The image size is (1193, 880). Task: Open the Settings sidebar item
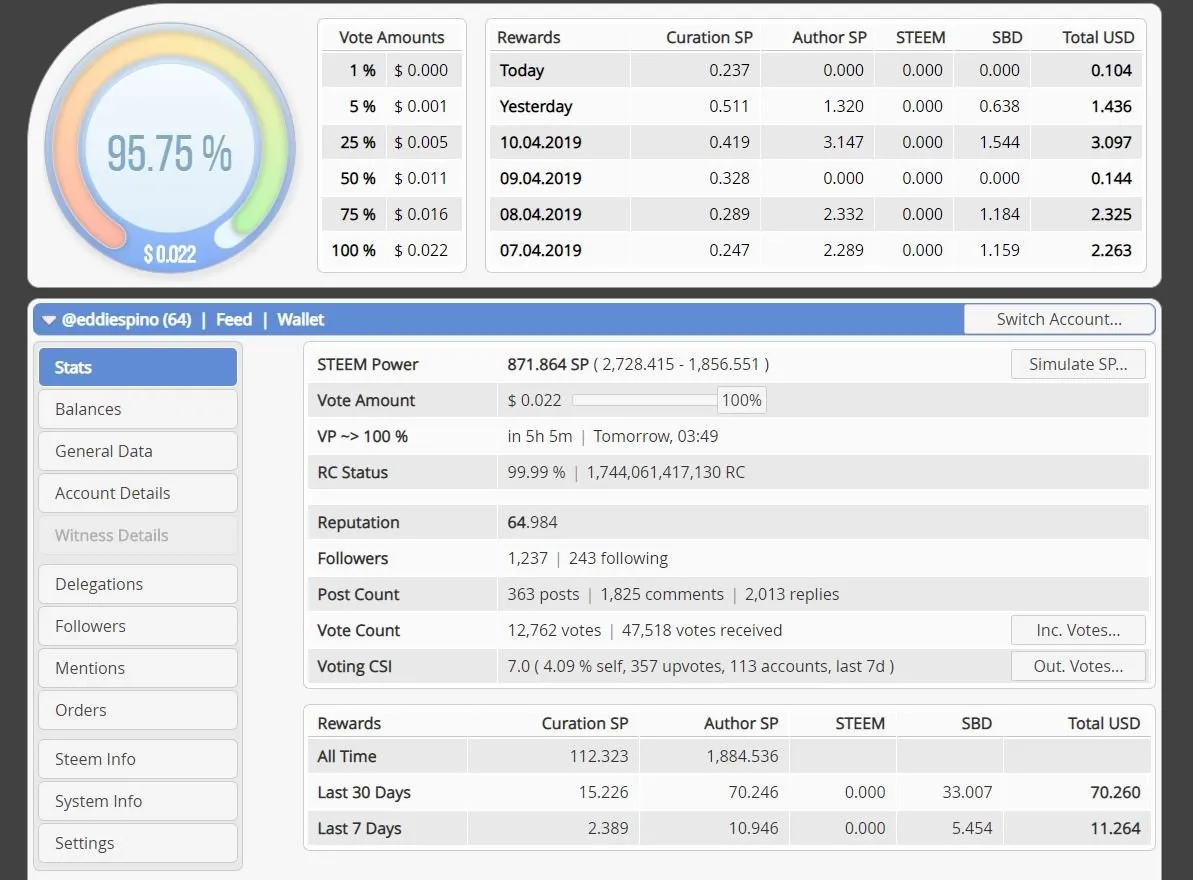pyautogui.click(x=138, y=843)
